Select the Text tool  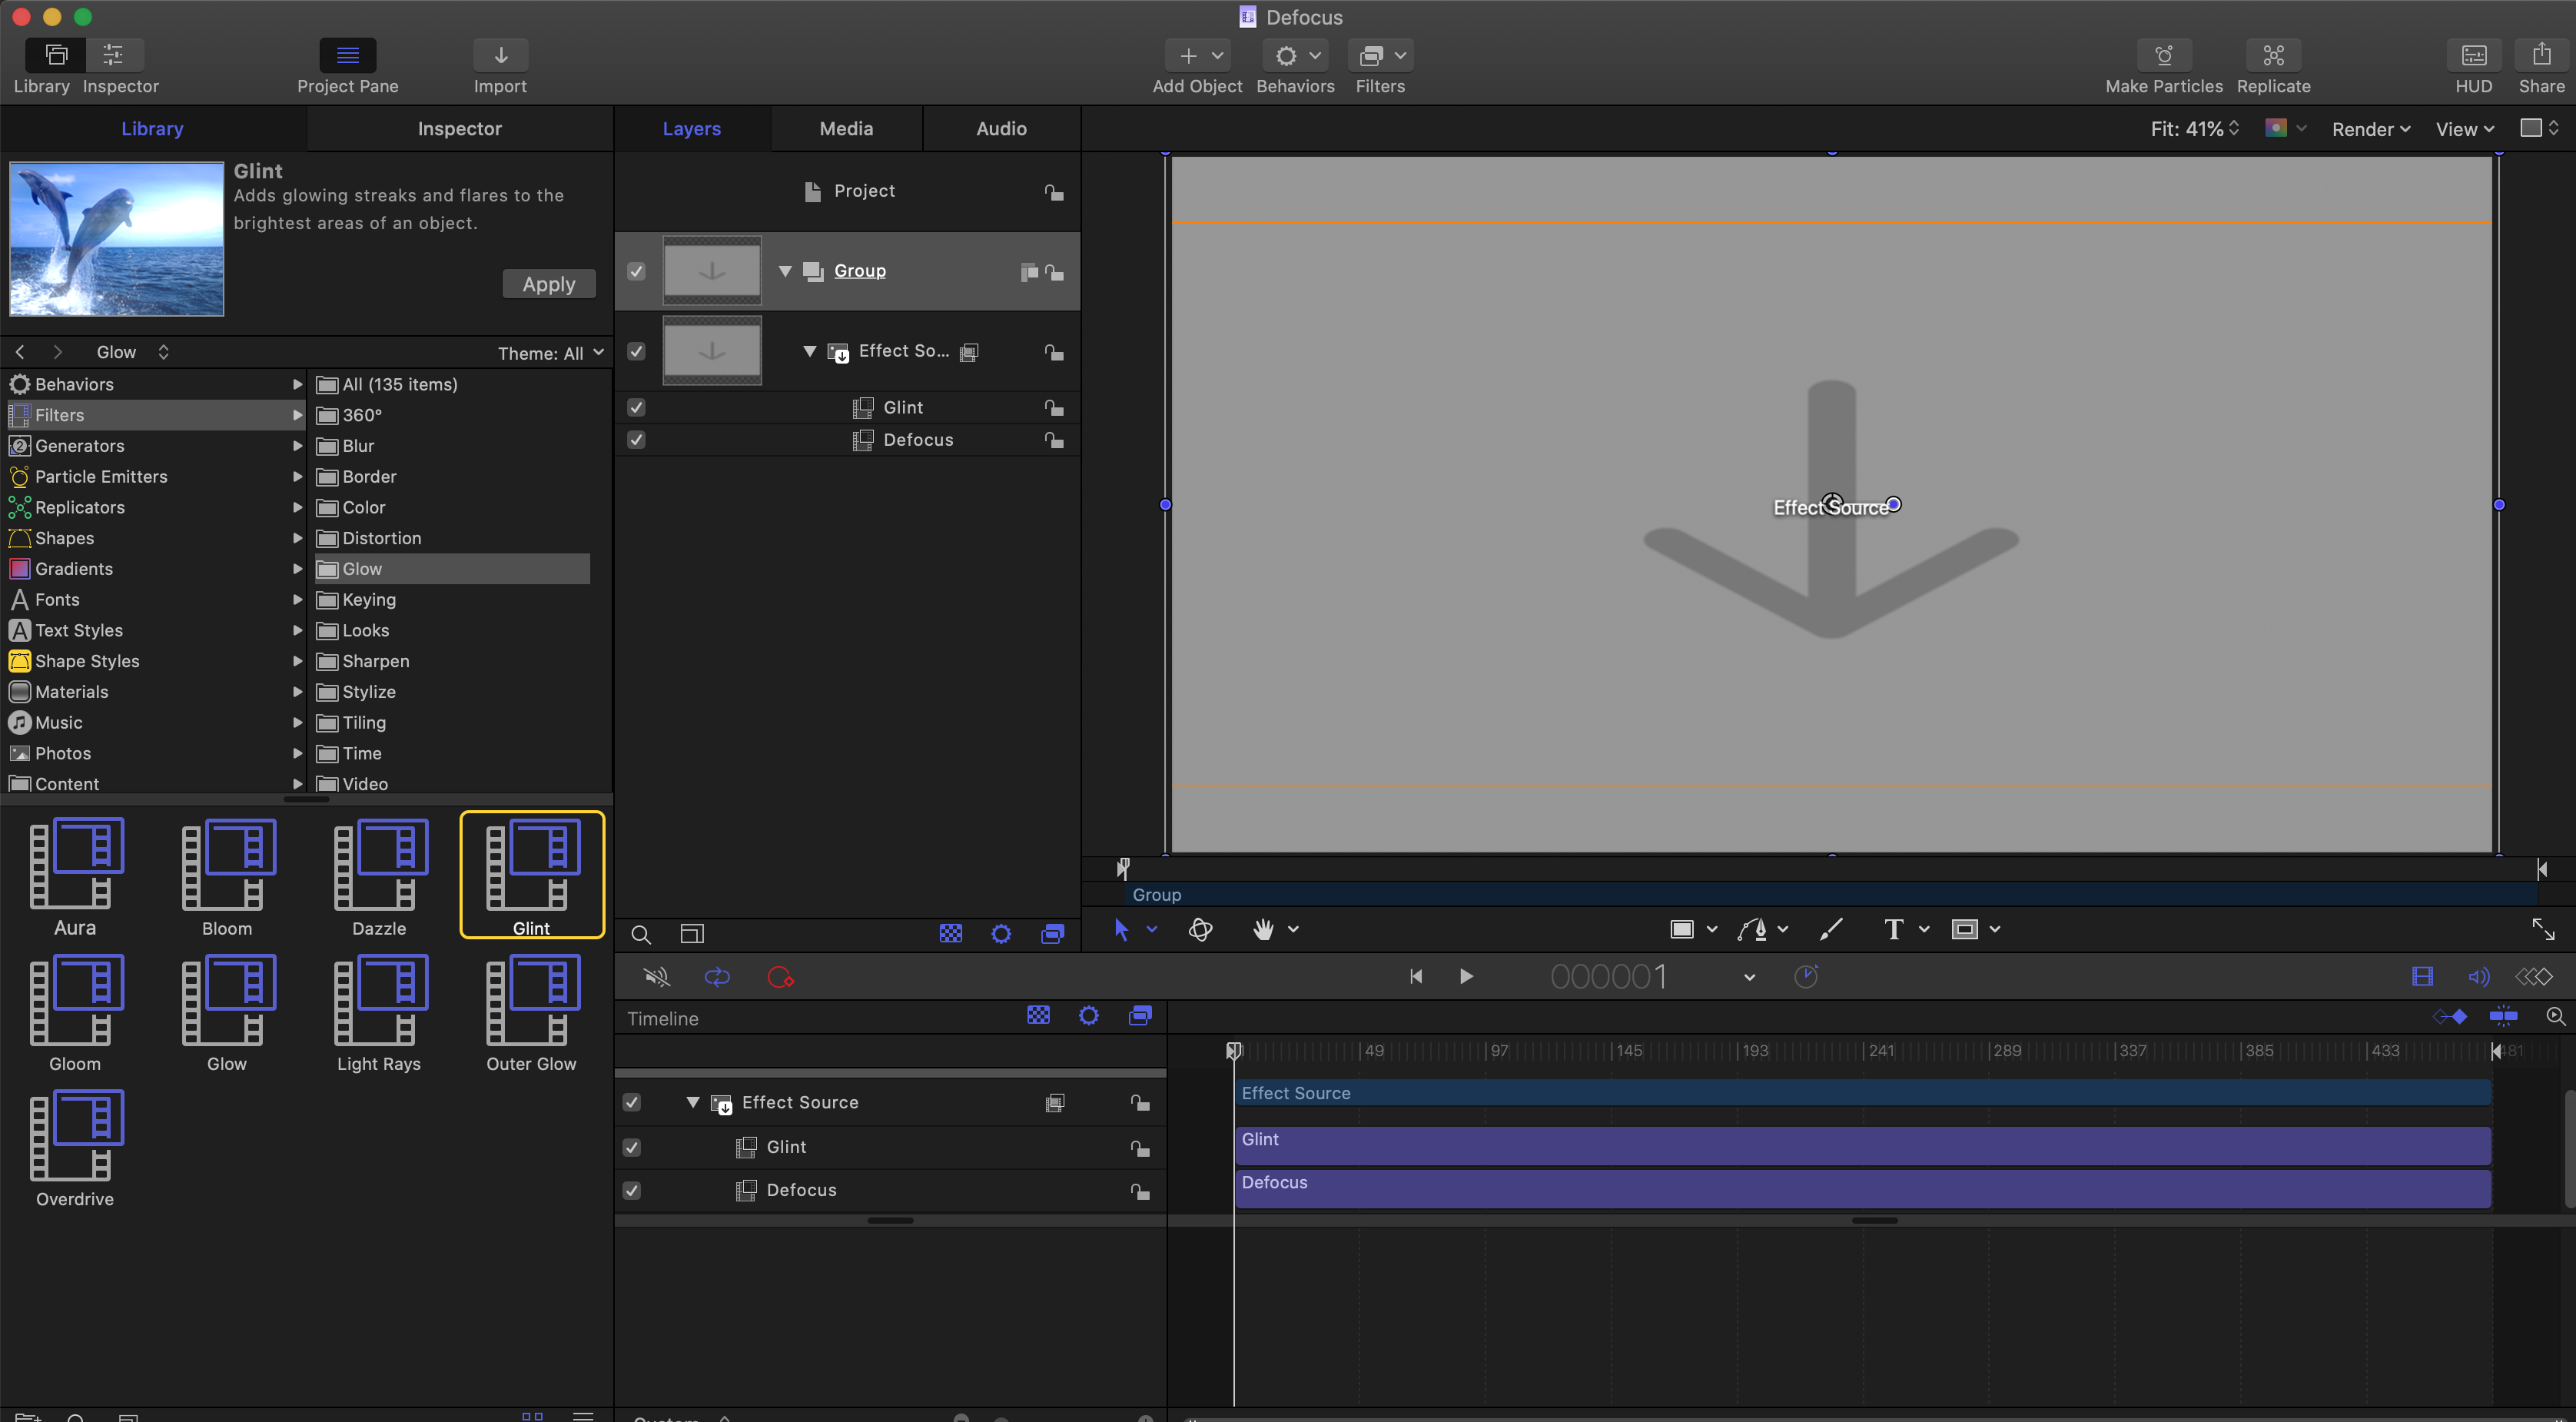(1892, 929)
